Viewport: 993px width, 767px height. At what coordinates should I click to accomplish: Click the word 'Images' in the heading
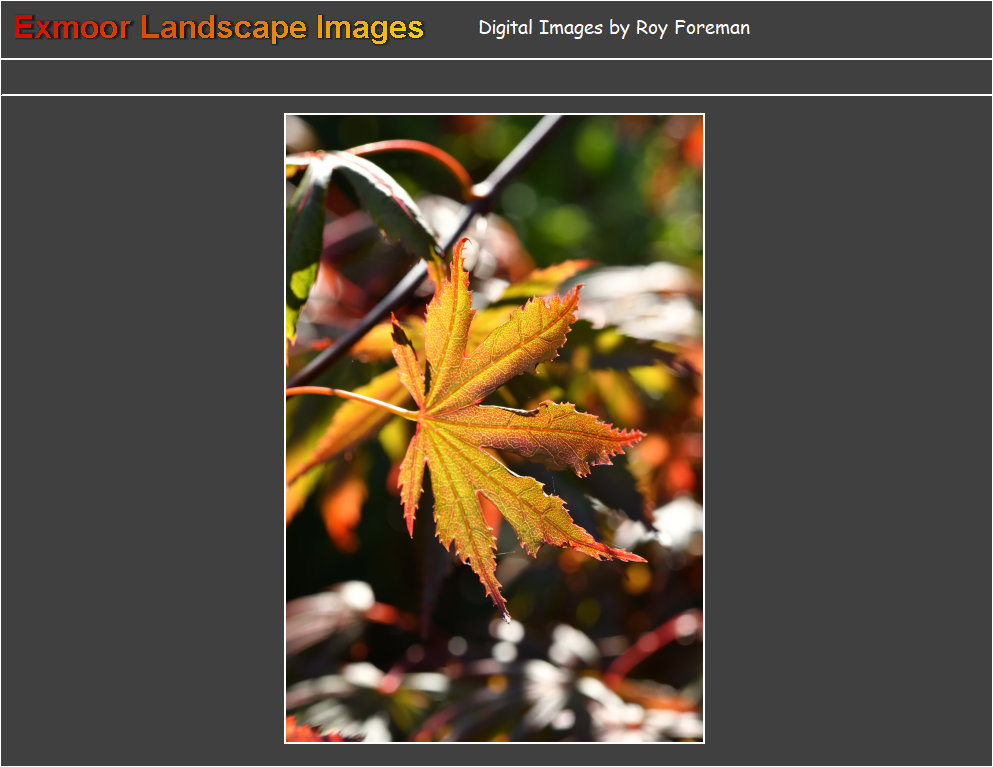click(x=369, y=28)
